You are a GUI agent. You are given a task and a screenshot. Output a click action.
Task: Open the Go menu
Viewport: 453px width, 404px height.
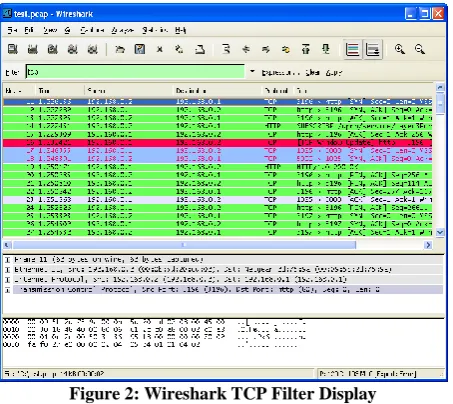tap(67, 30)
